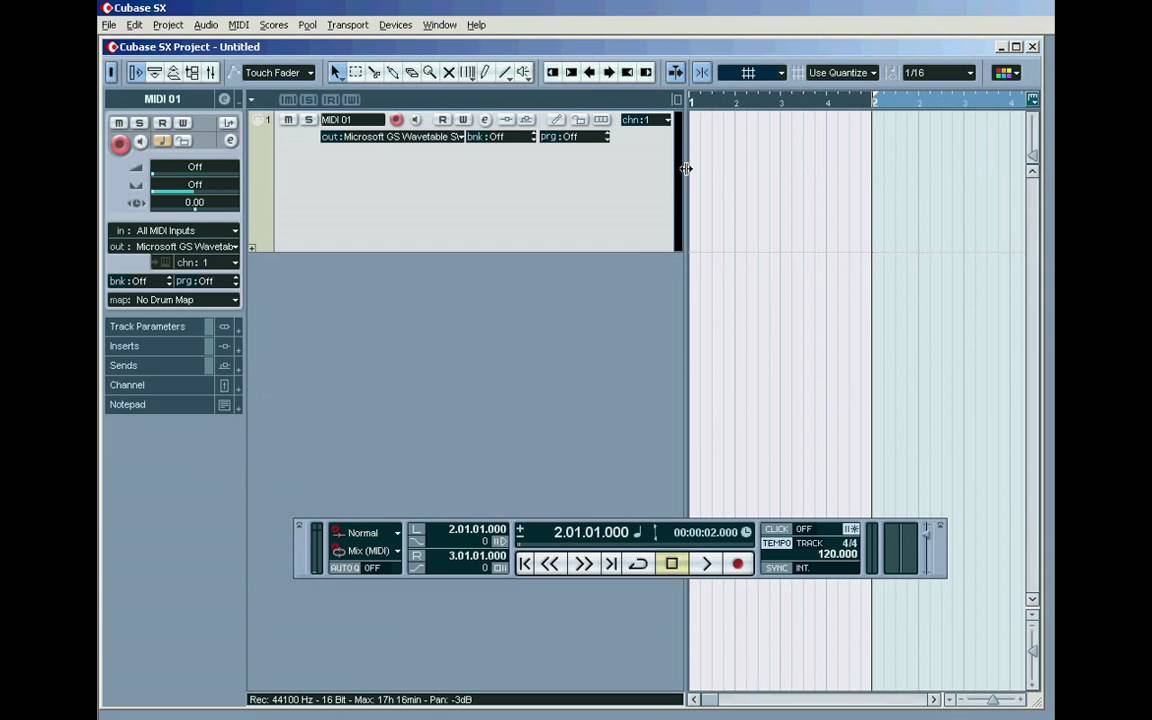1152x720 pixels.
Task: Open the Grid snap mode dropdown
Action: tap(752, 73)
